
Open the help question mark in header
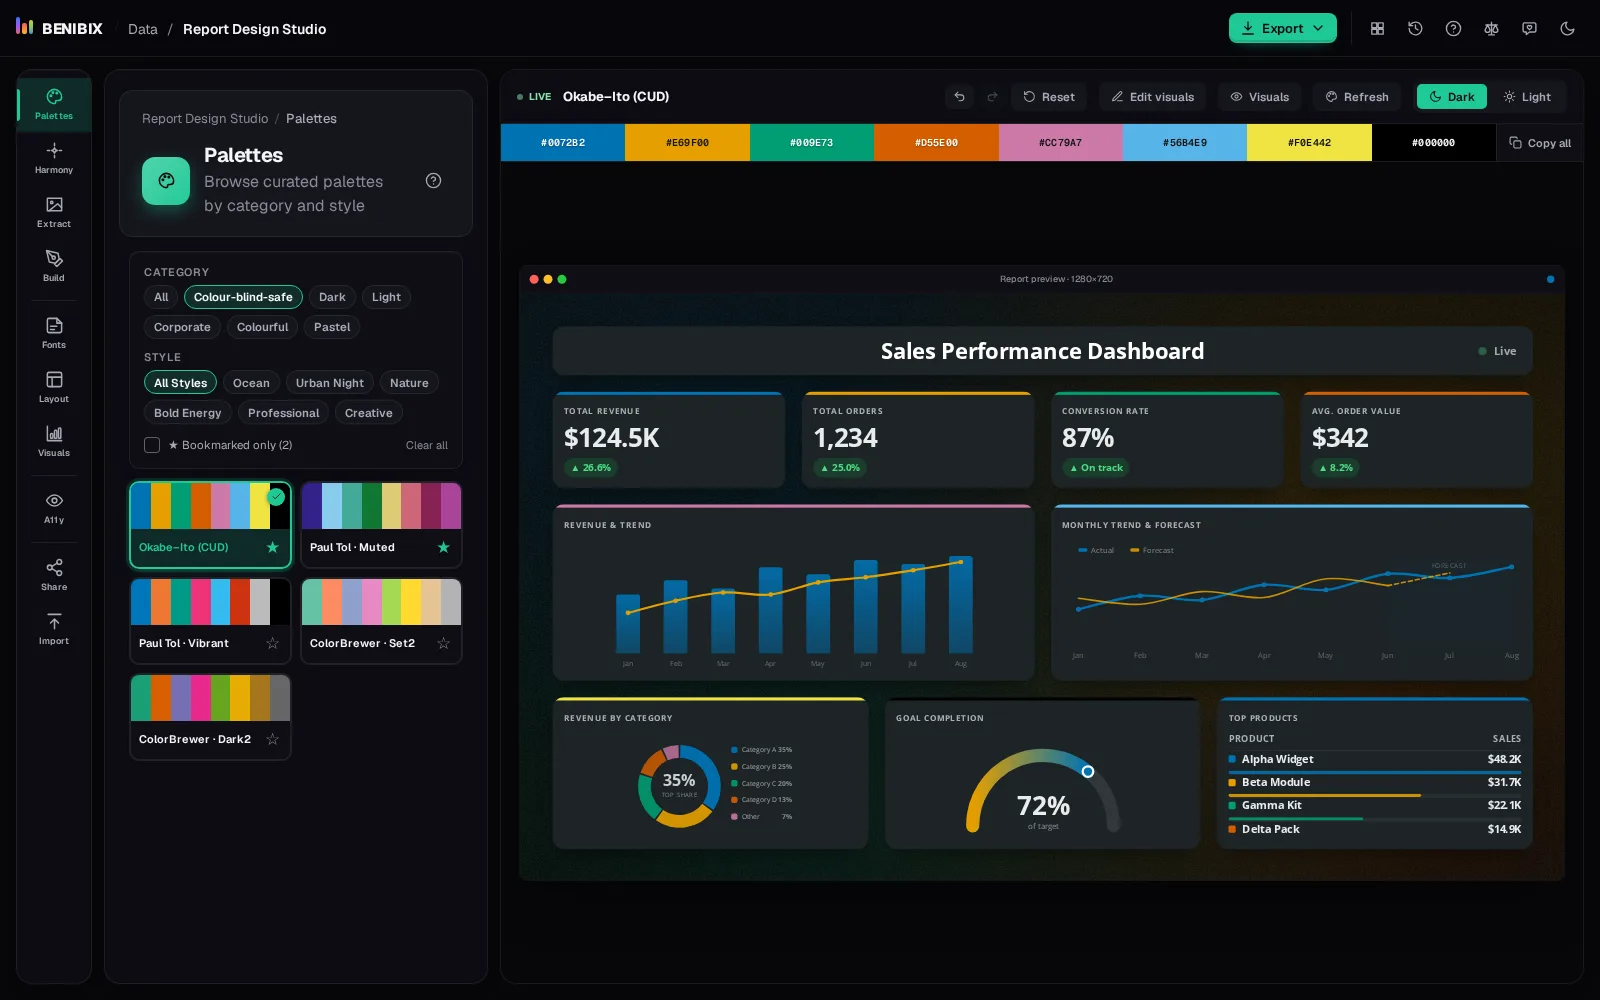(x=1453, y=29)
